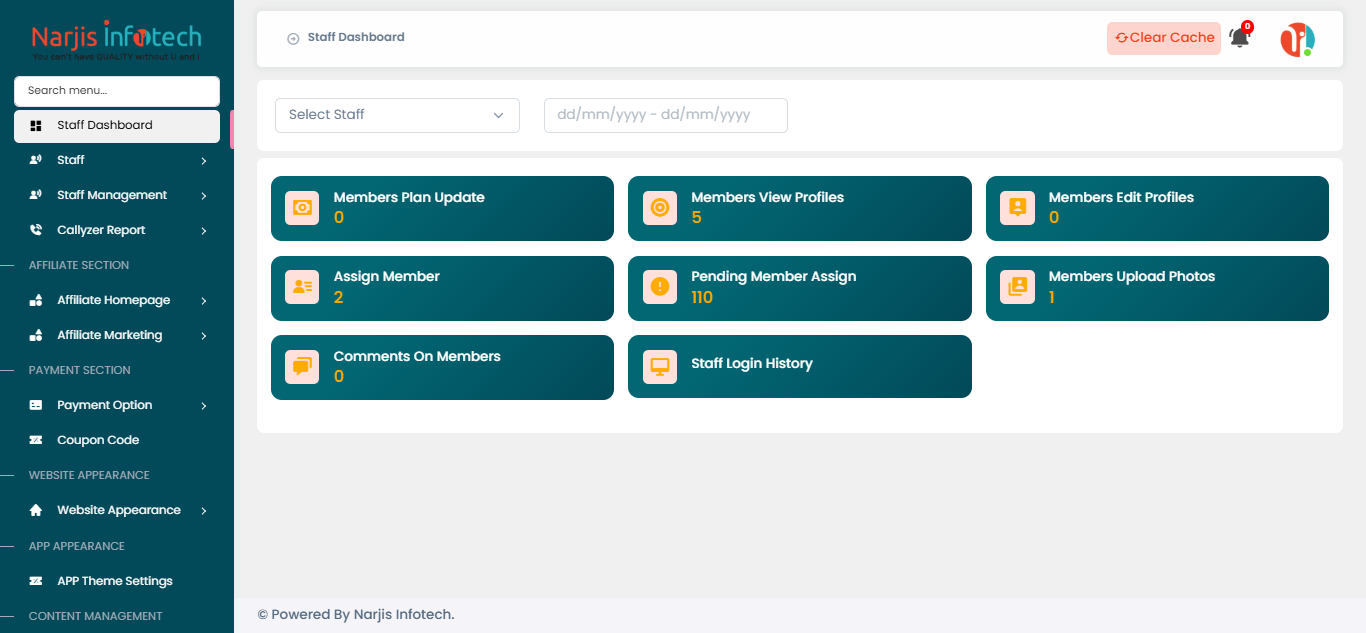Expand the Affiliate Homepage chevron
The width and height of the screenshot is (1366, 633).
click(203, 301)
